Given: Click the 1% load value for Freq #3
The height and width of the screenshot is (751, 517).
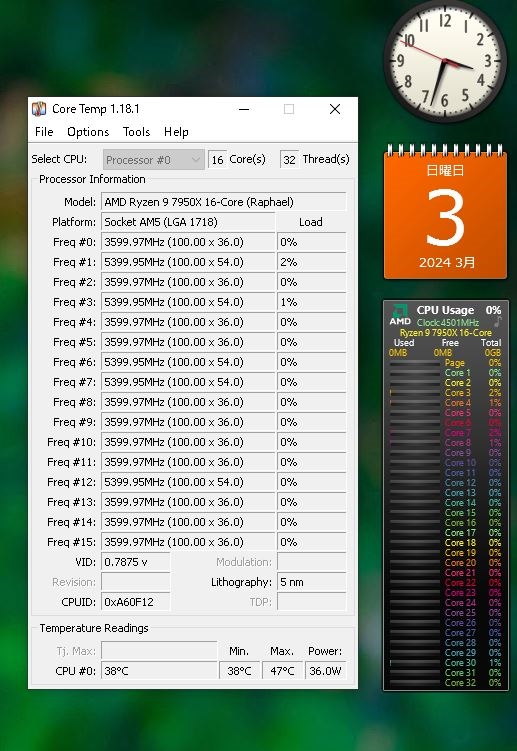Looking at the screenshot, I should [311, 302].
